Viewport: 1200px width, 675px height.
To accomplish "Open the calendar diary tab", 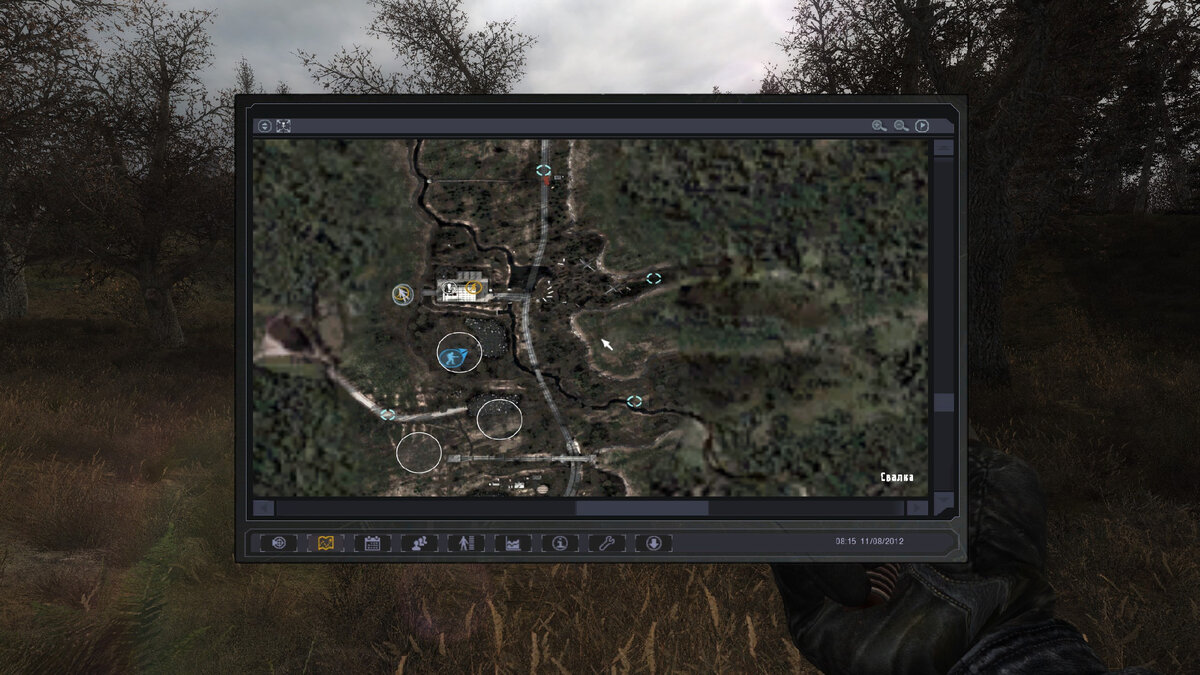I will coord(372,543).
